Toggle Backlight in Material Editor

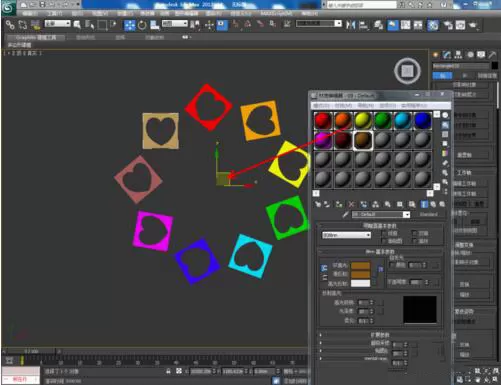[445, 125]
